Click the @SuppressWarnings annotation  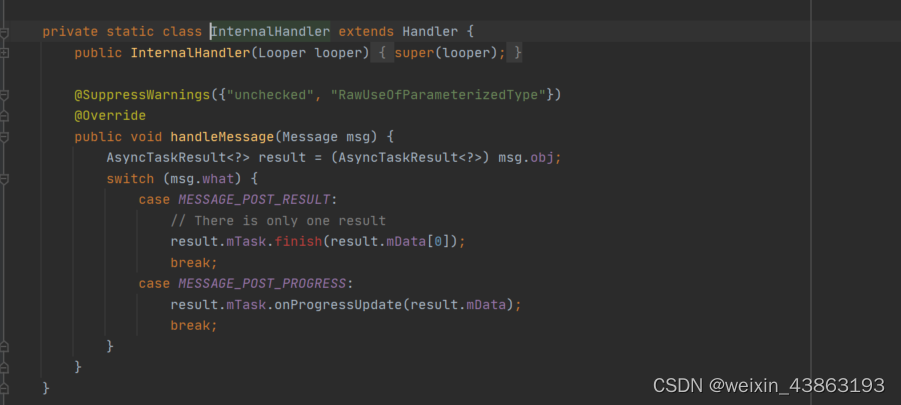tap(143, 95)
